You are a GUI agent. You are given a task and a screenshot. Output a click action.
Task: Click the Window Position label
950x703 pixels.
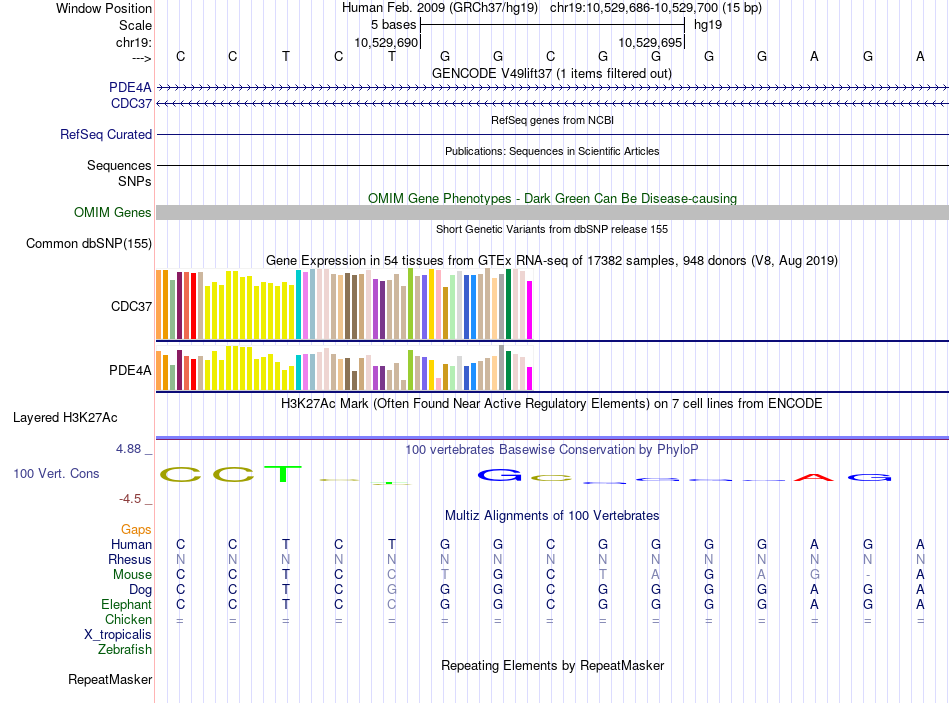(x=104, y=8)
